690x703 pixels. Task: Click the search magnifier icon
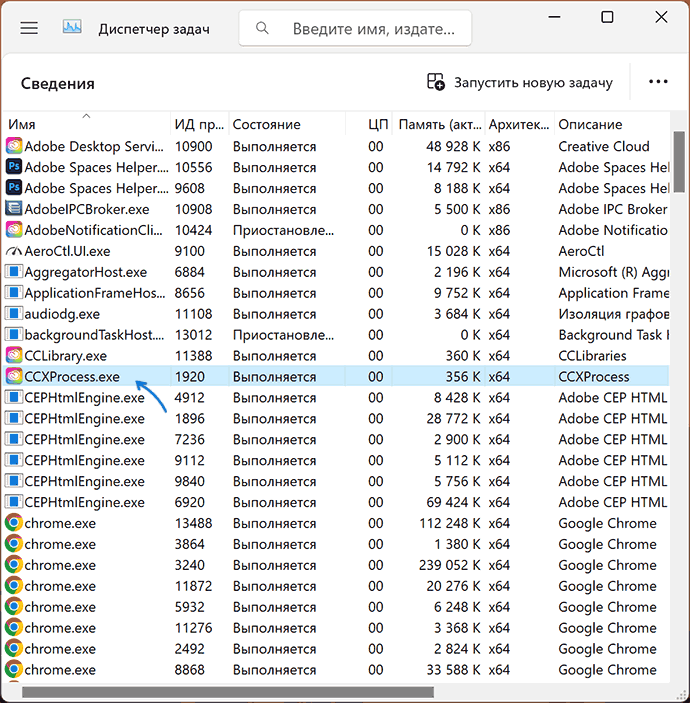262,28
